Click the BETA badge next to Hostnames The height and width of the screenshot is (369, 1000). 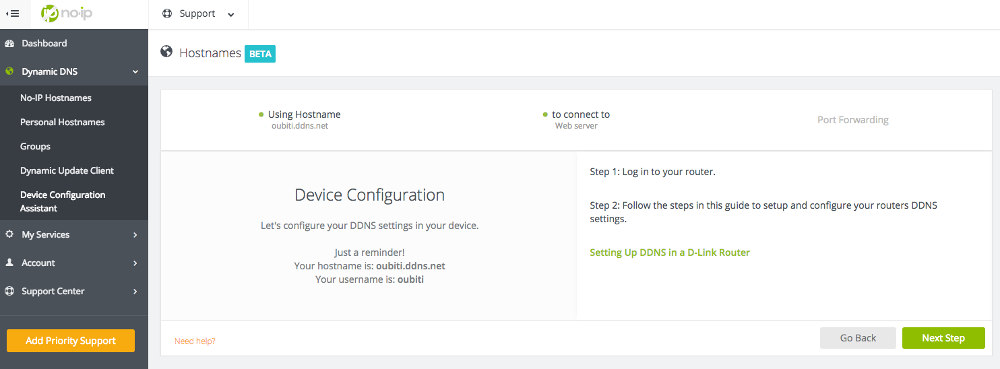[260, 54]
